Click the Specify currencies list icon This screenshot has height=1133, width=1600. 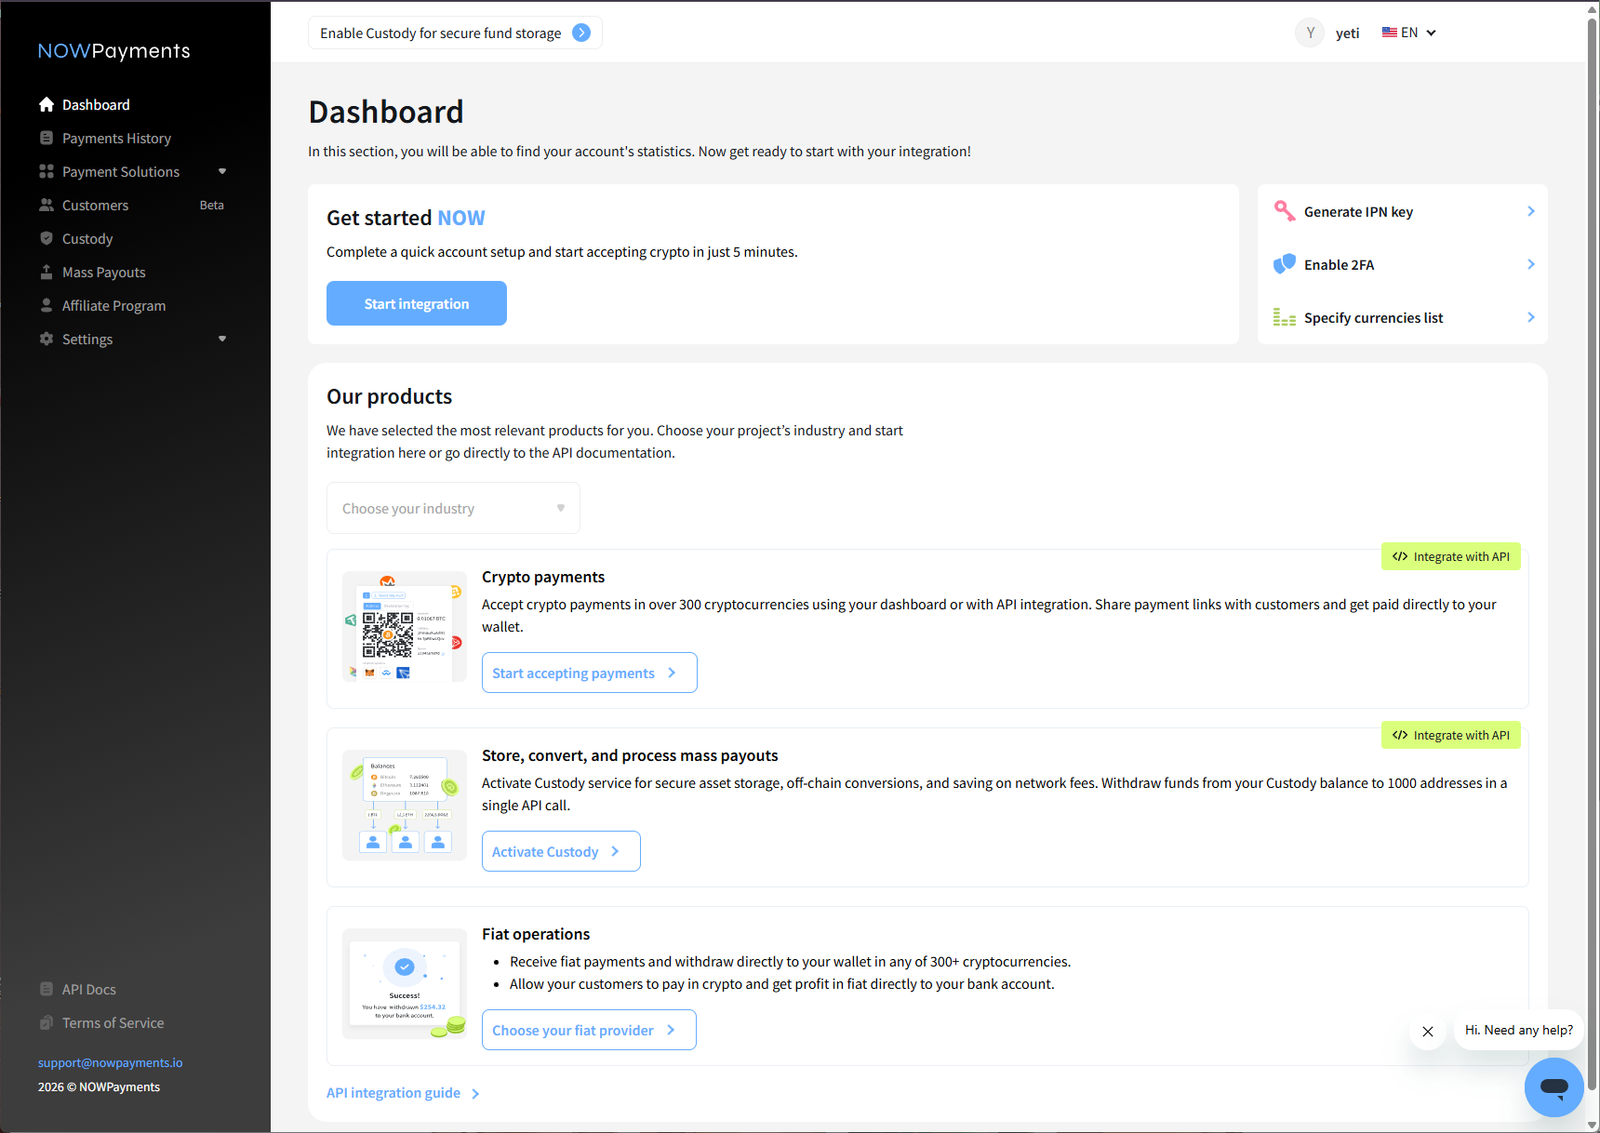click(x=1284, y=317)
